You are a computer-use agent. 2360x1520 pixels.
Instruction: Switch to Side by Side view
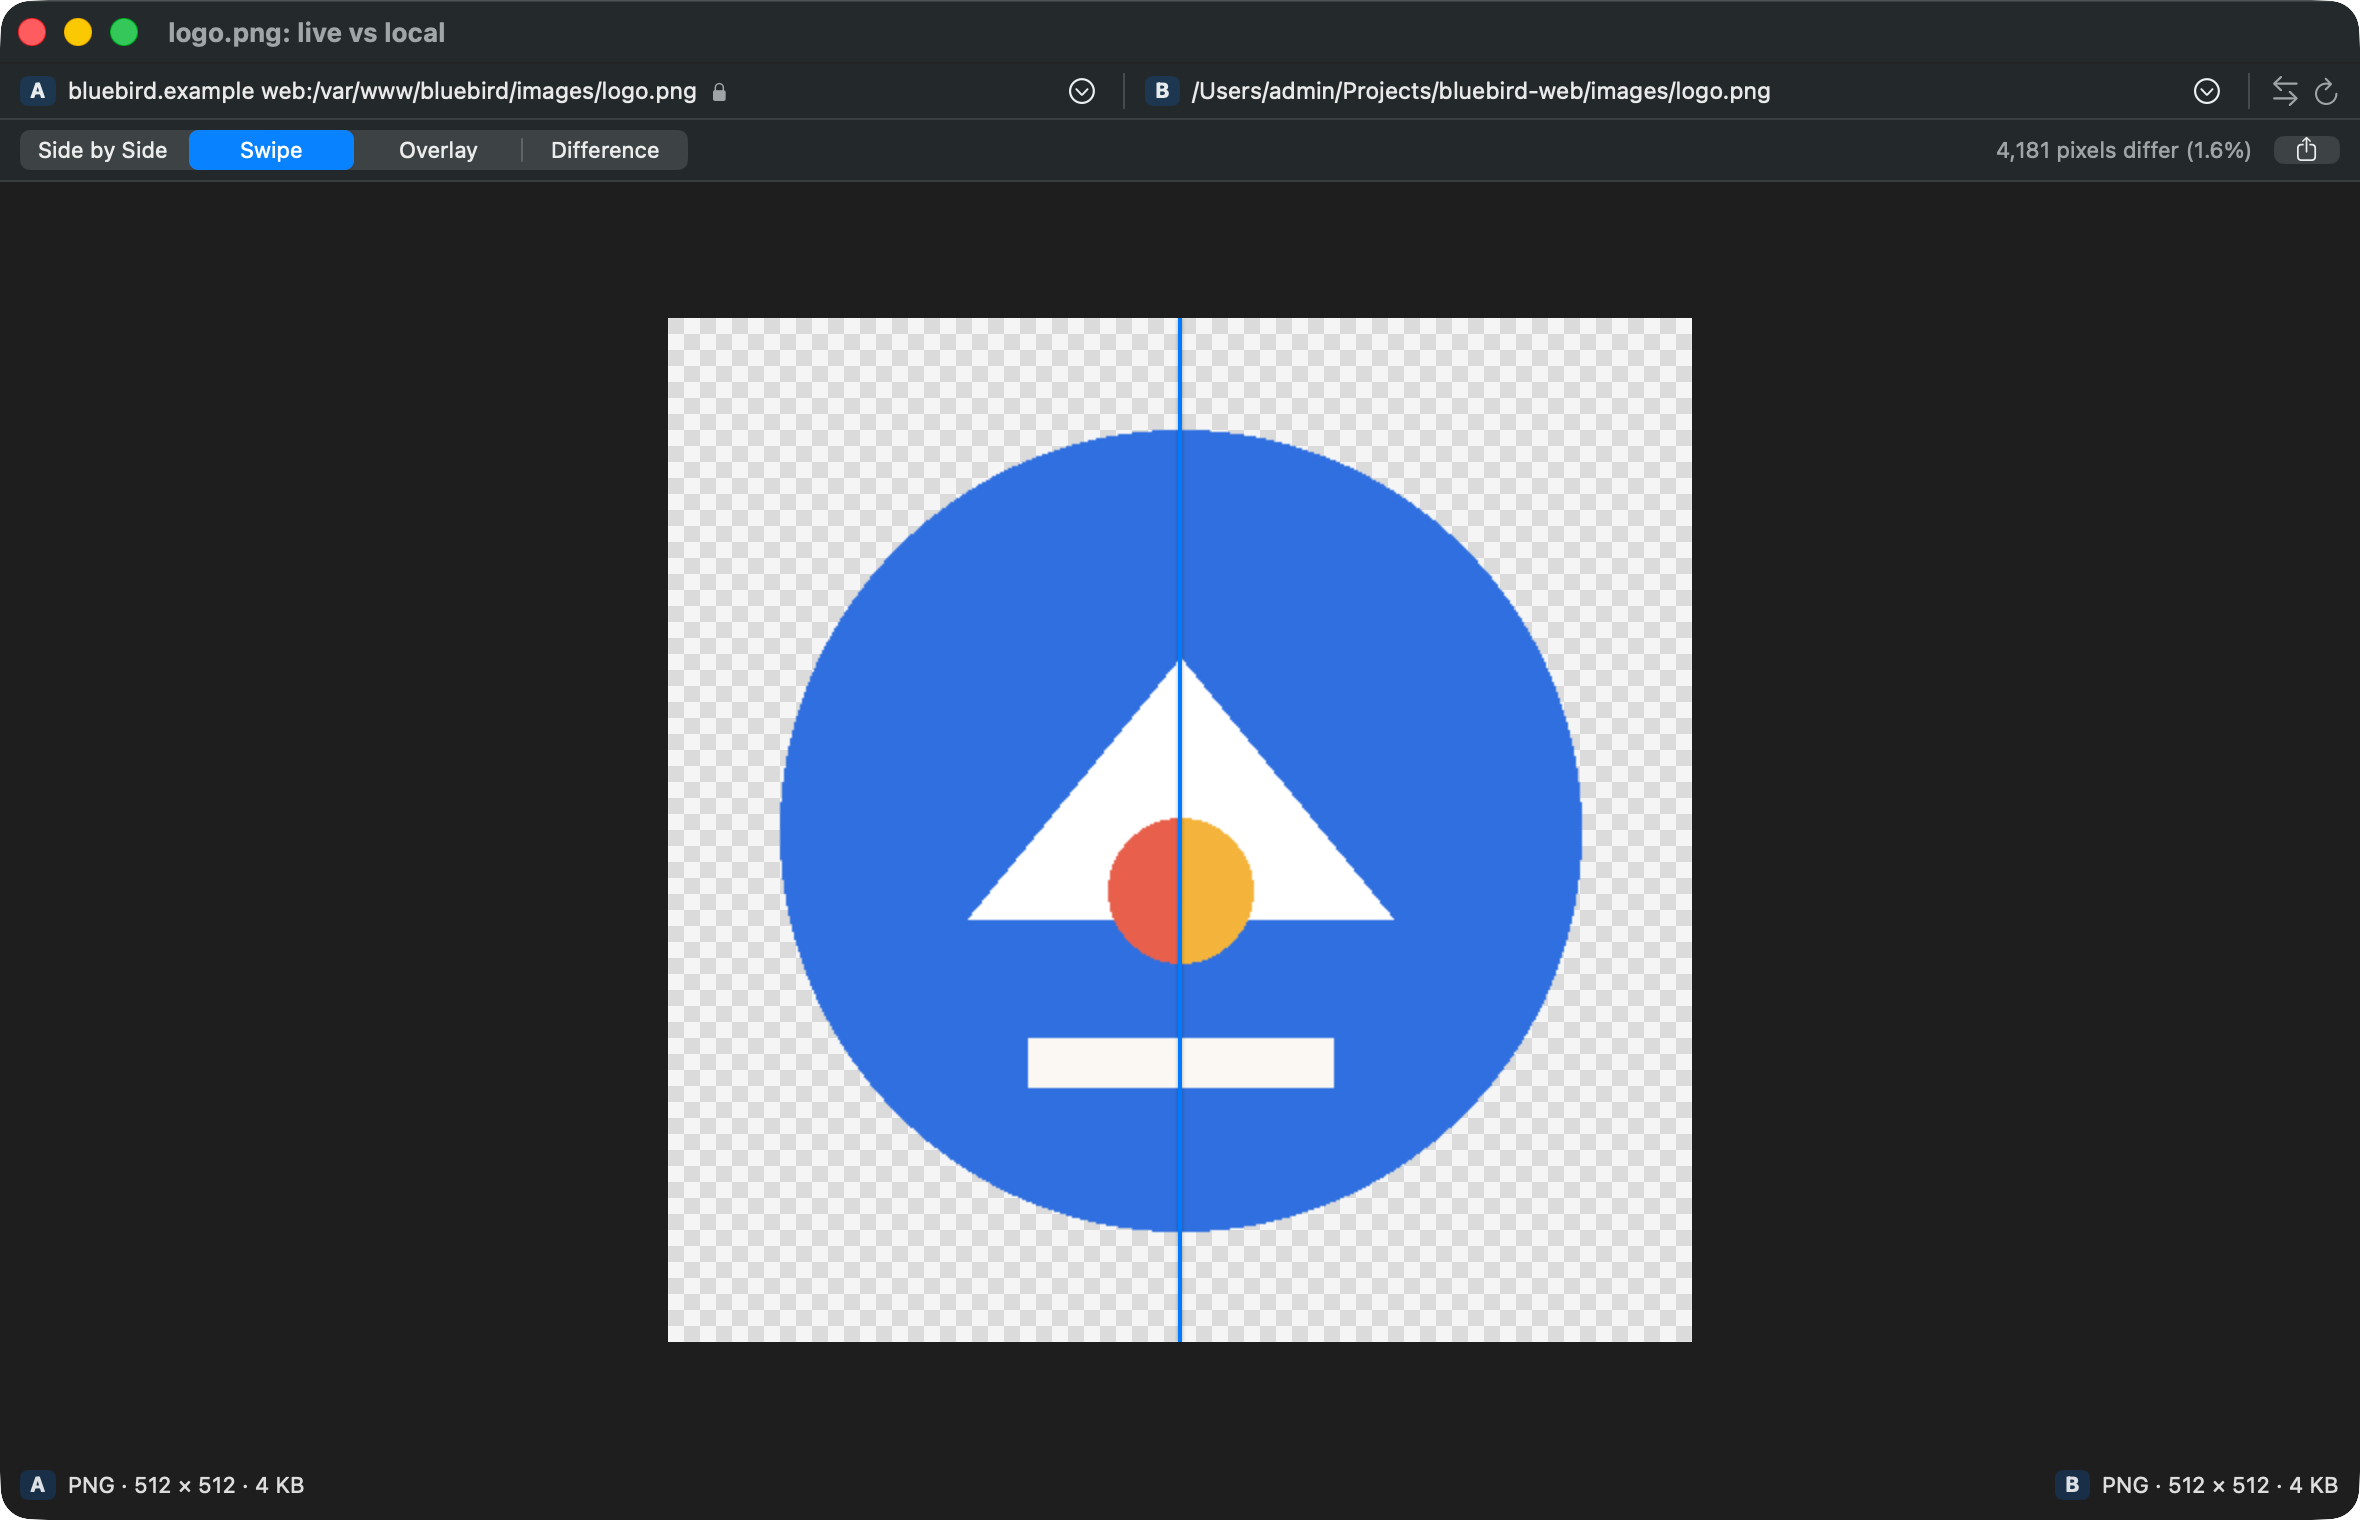coord(103,150)
